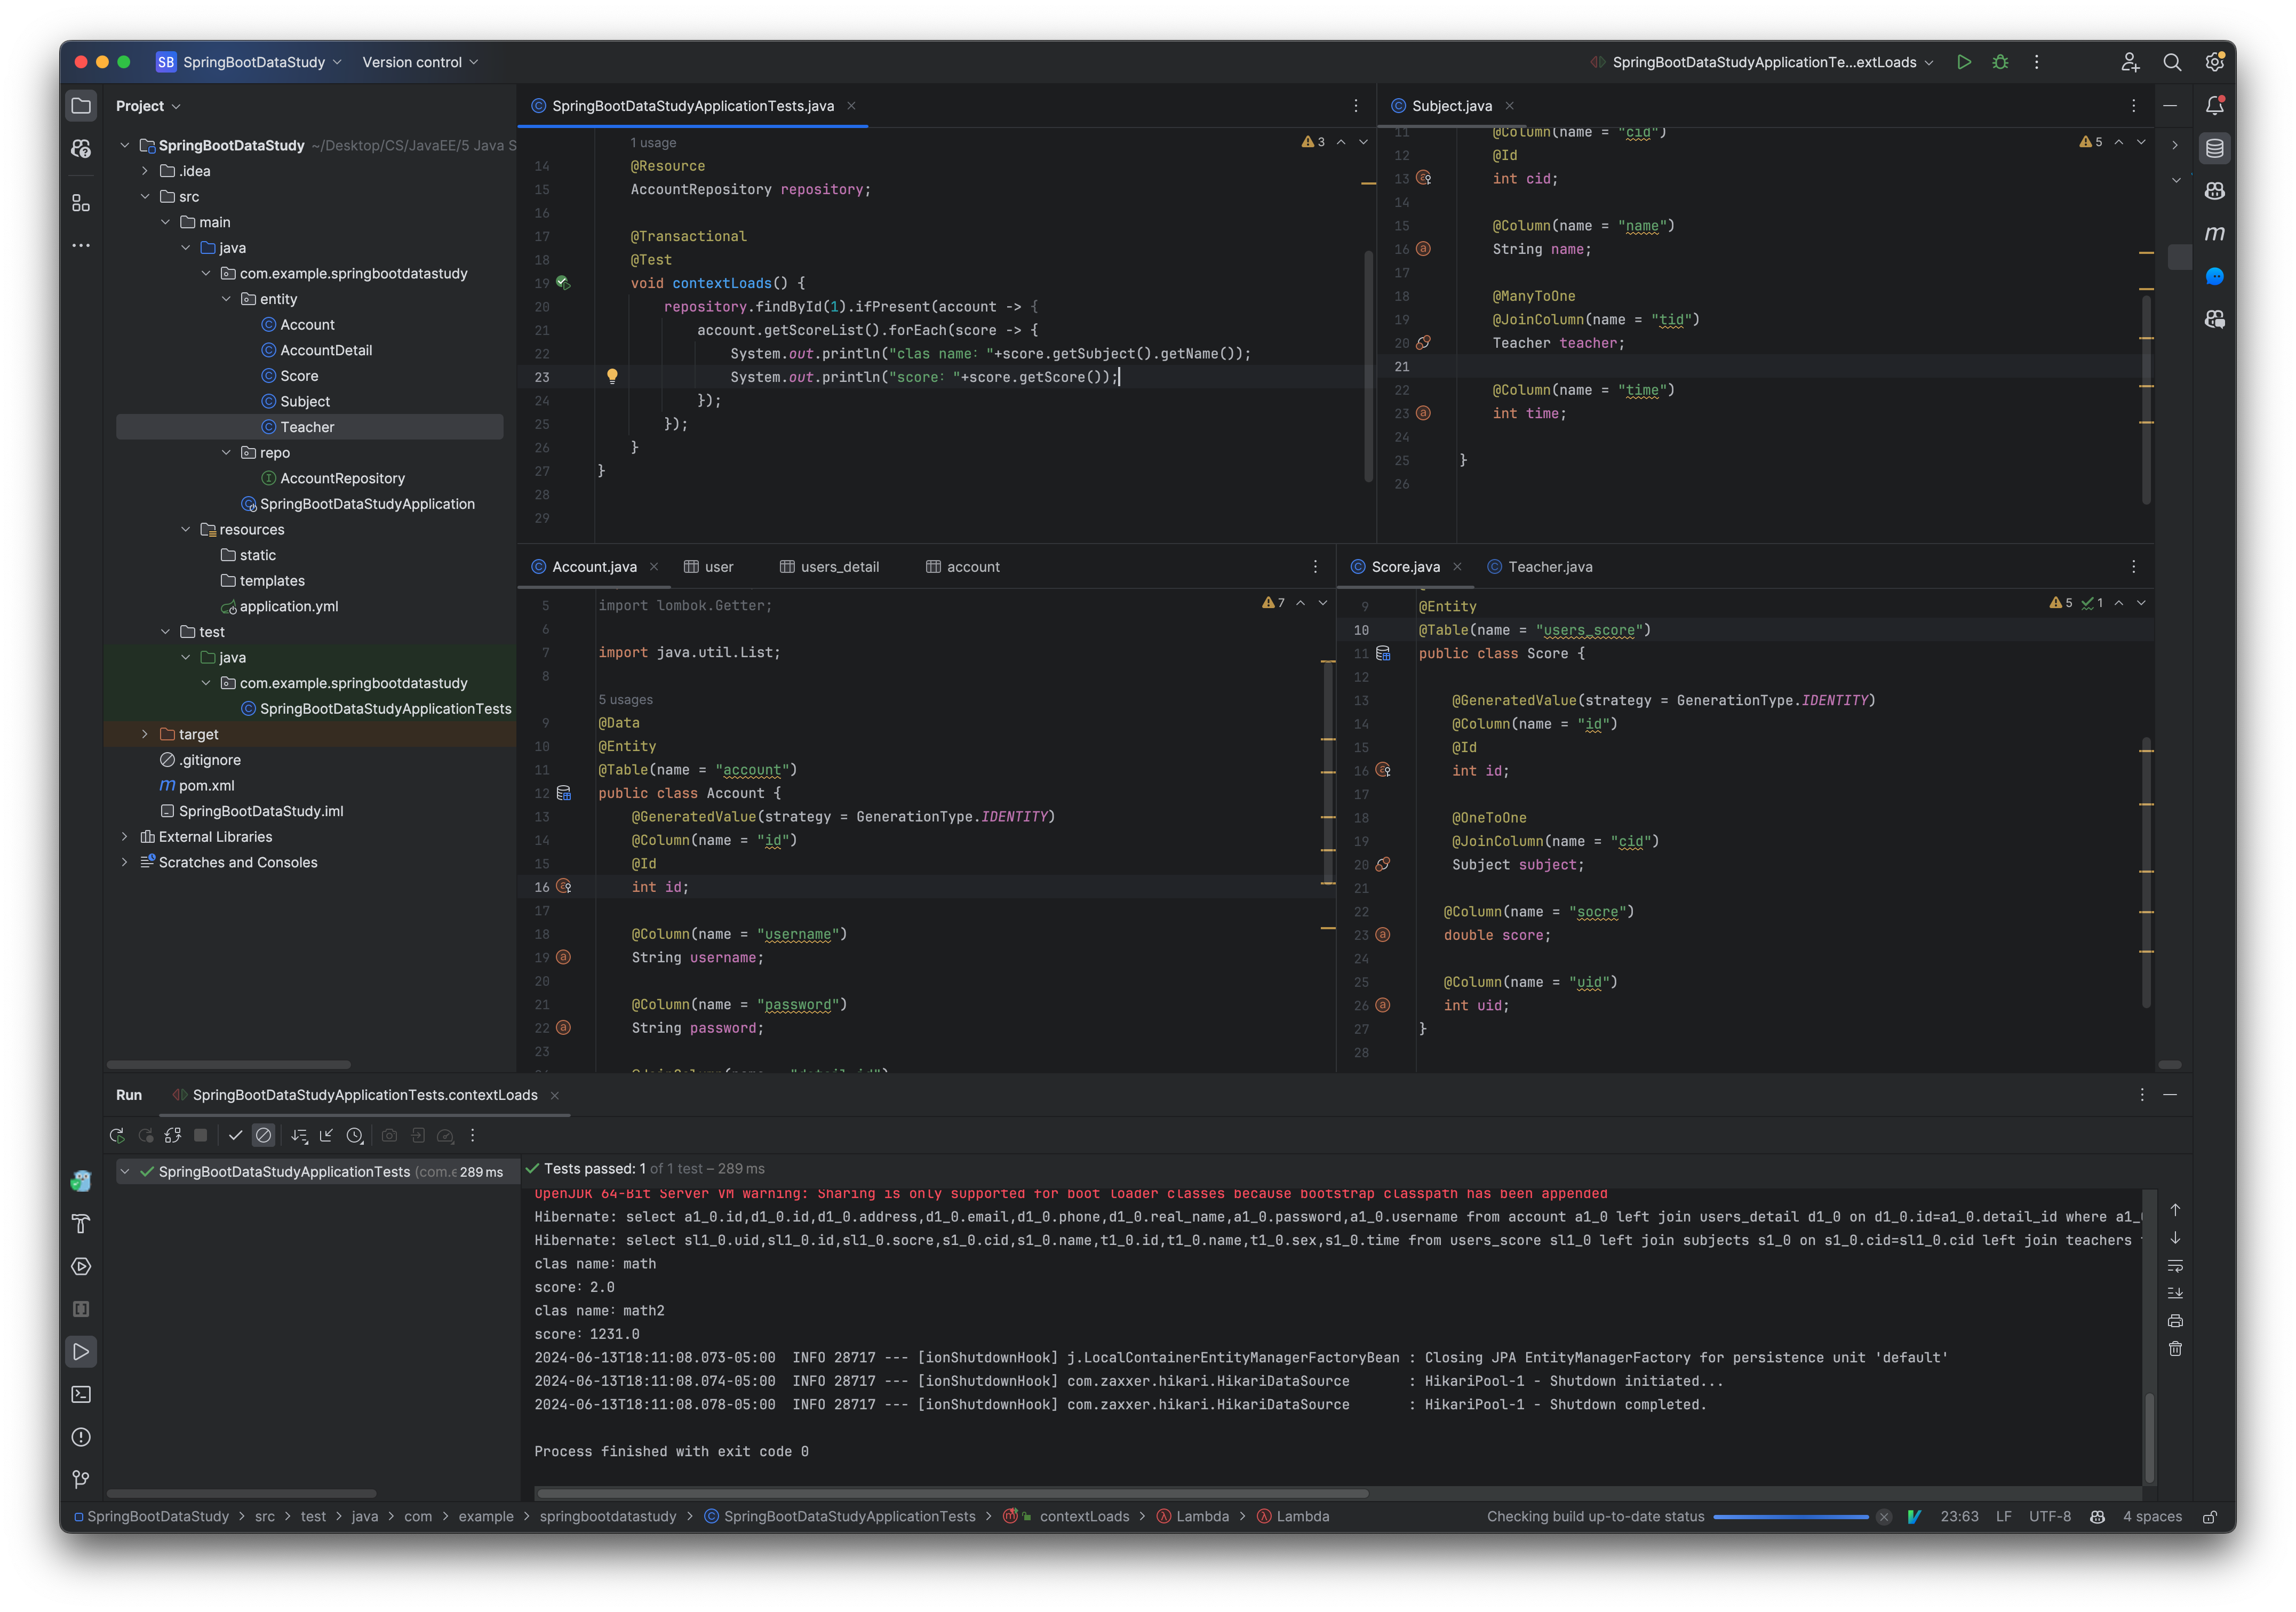
Task: Open the Project tool window icon
Action: coord(81,106)
